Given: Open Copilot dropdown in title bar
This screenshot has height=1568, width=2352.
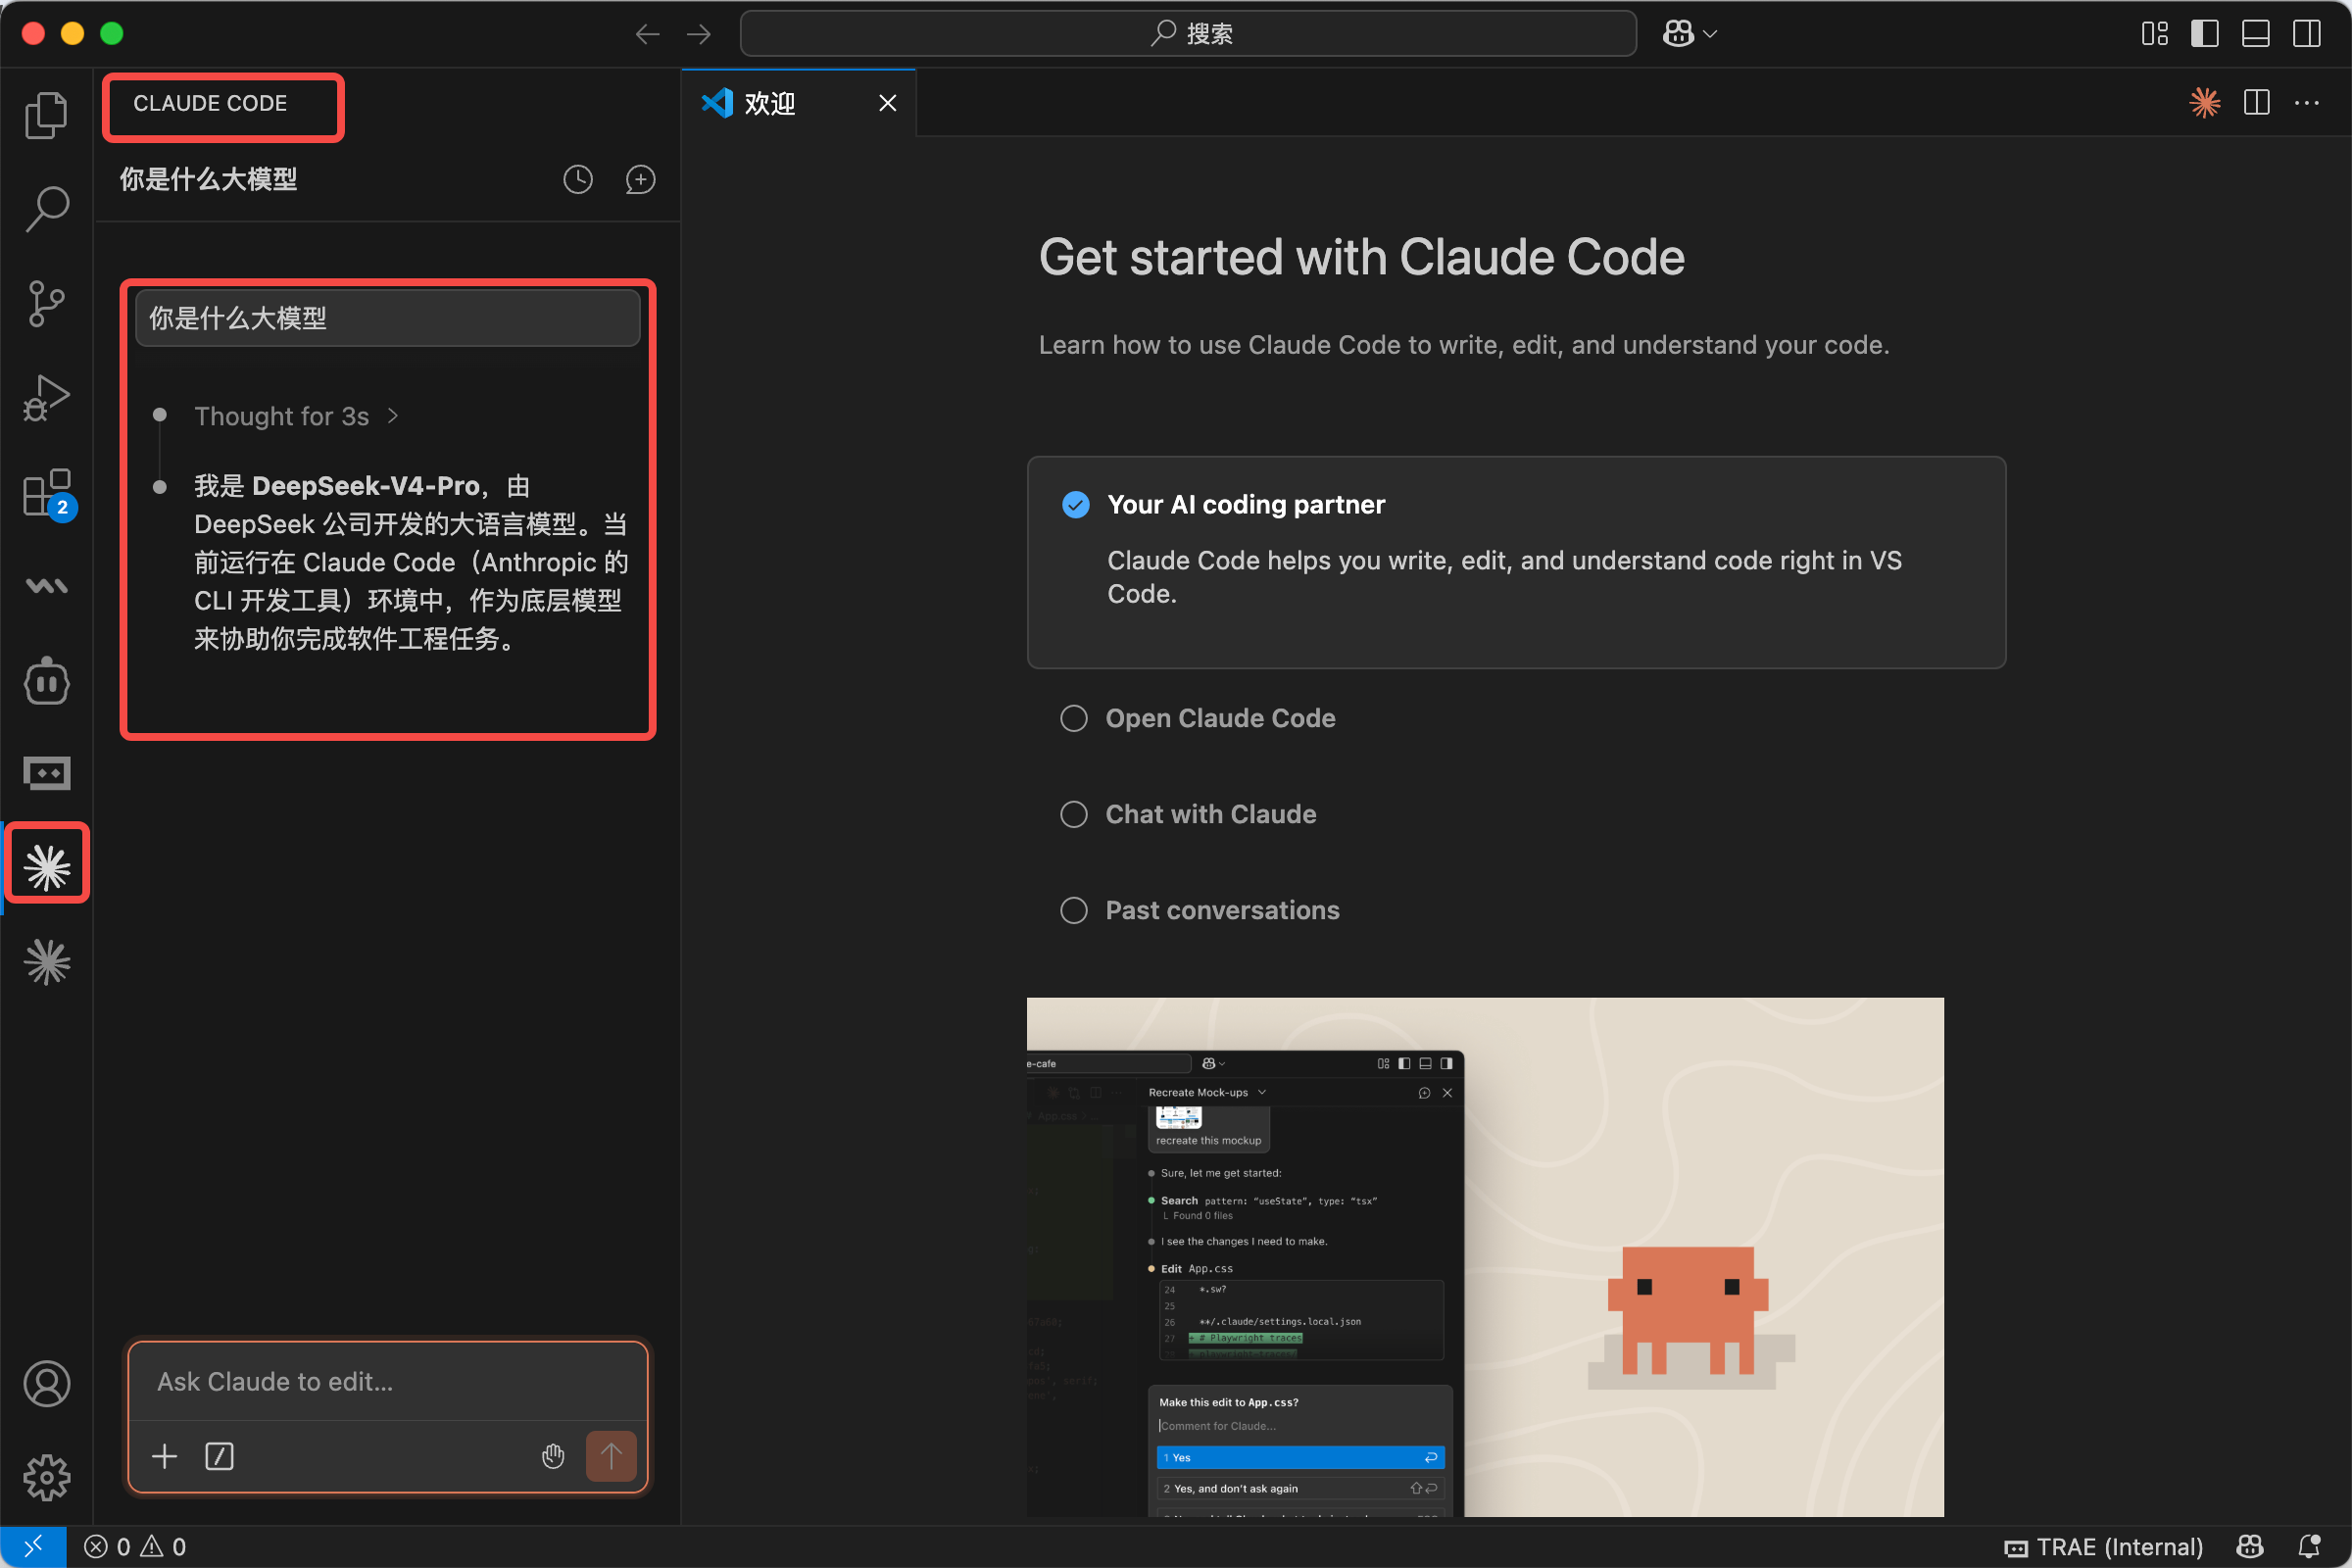Looking at the screenshot, I should pos(1690,34).
